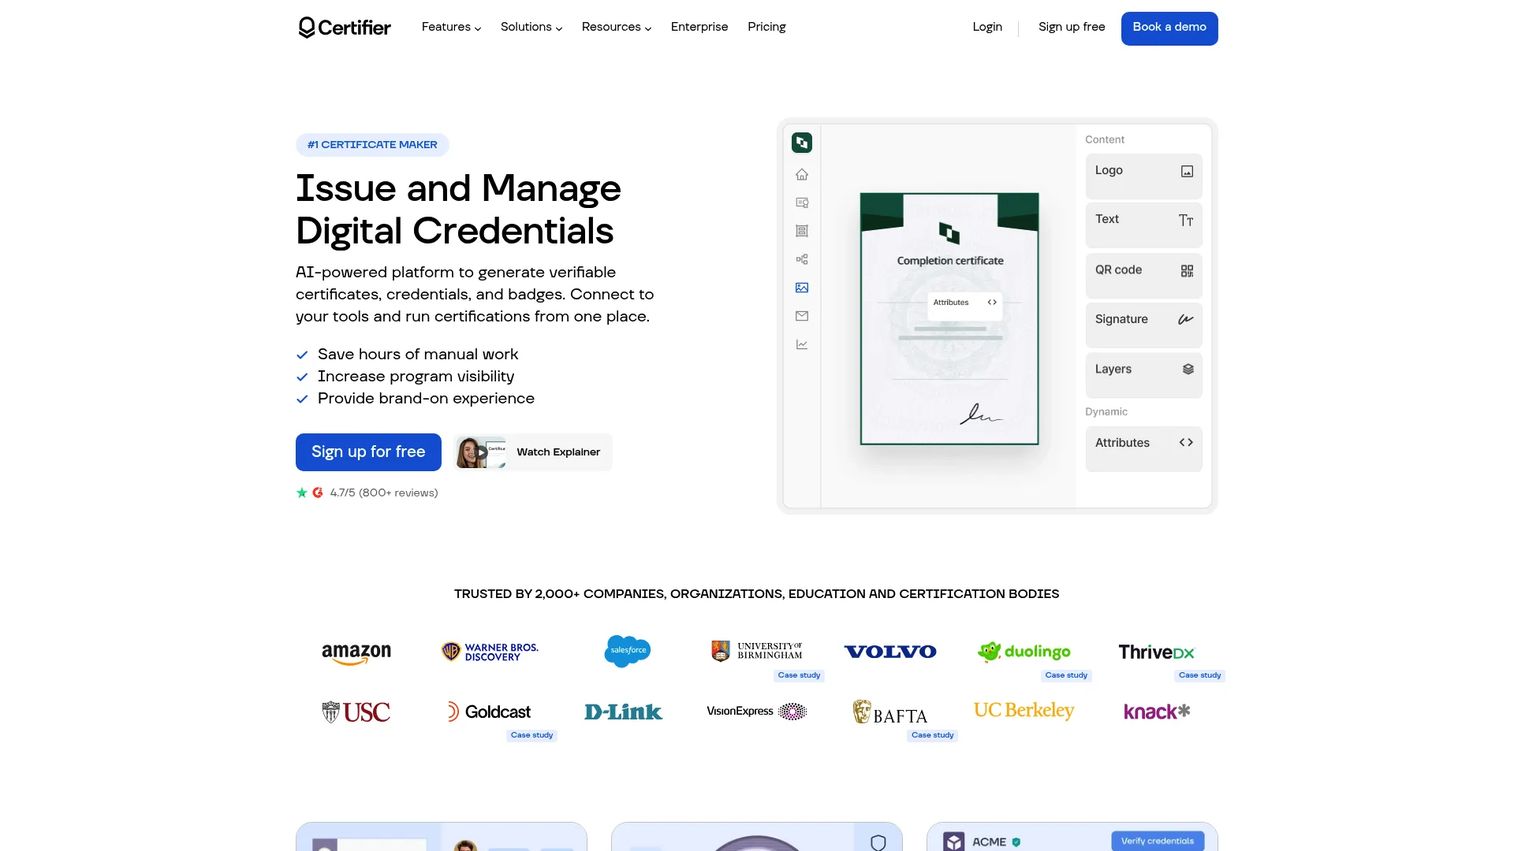Open the Enterprise page
Image resolution: width=1514 pixels, height=851 pixels.
699,27
